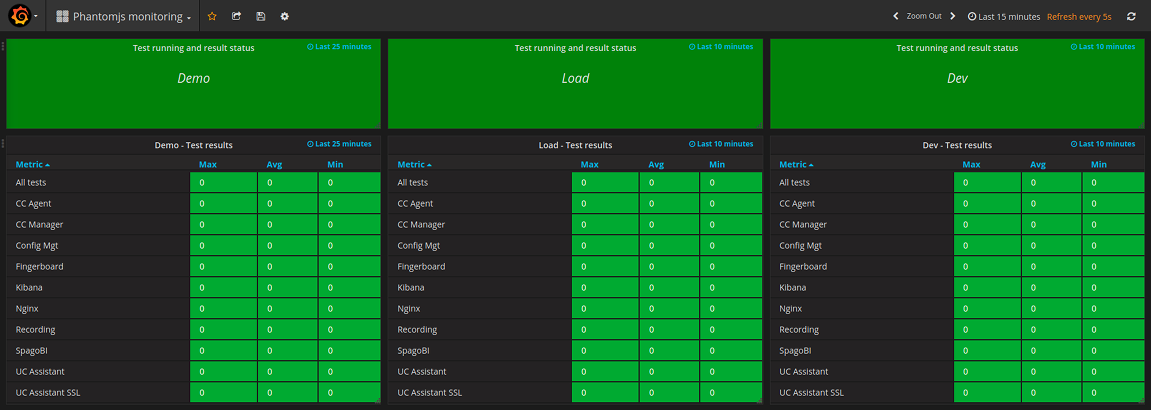This screenshot has height=410, width=1151.
Task: Sort Dev table by Avg column header
Action: [1038, 164]
